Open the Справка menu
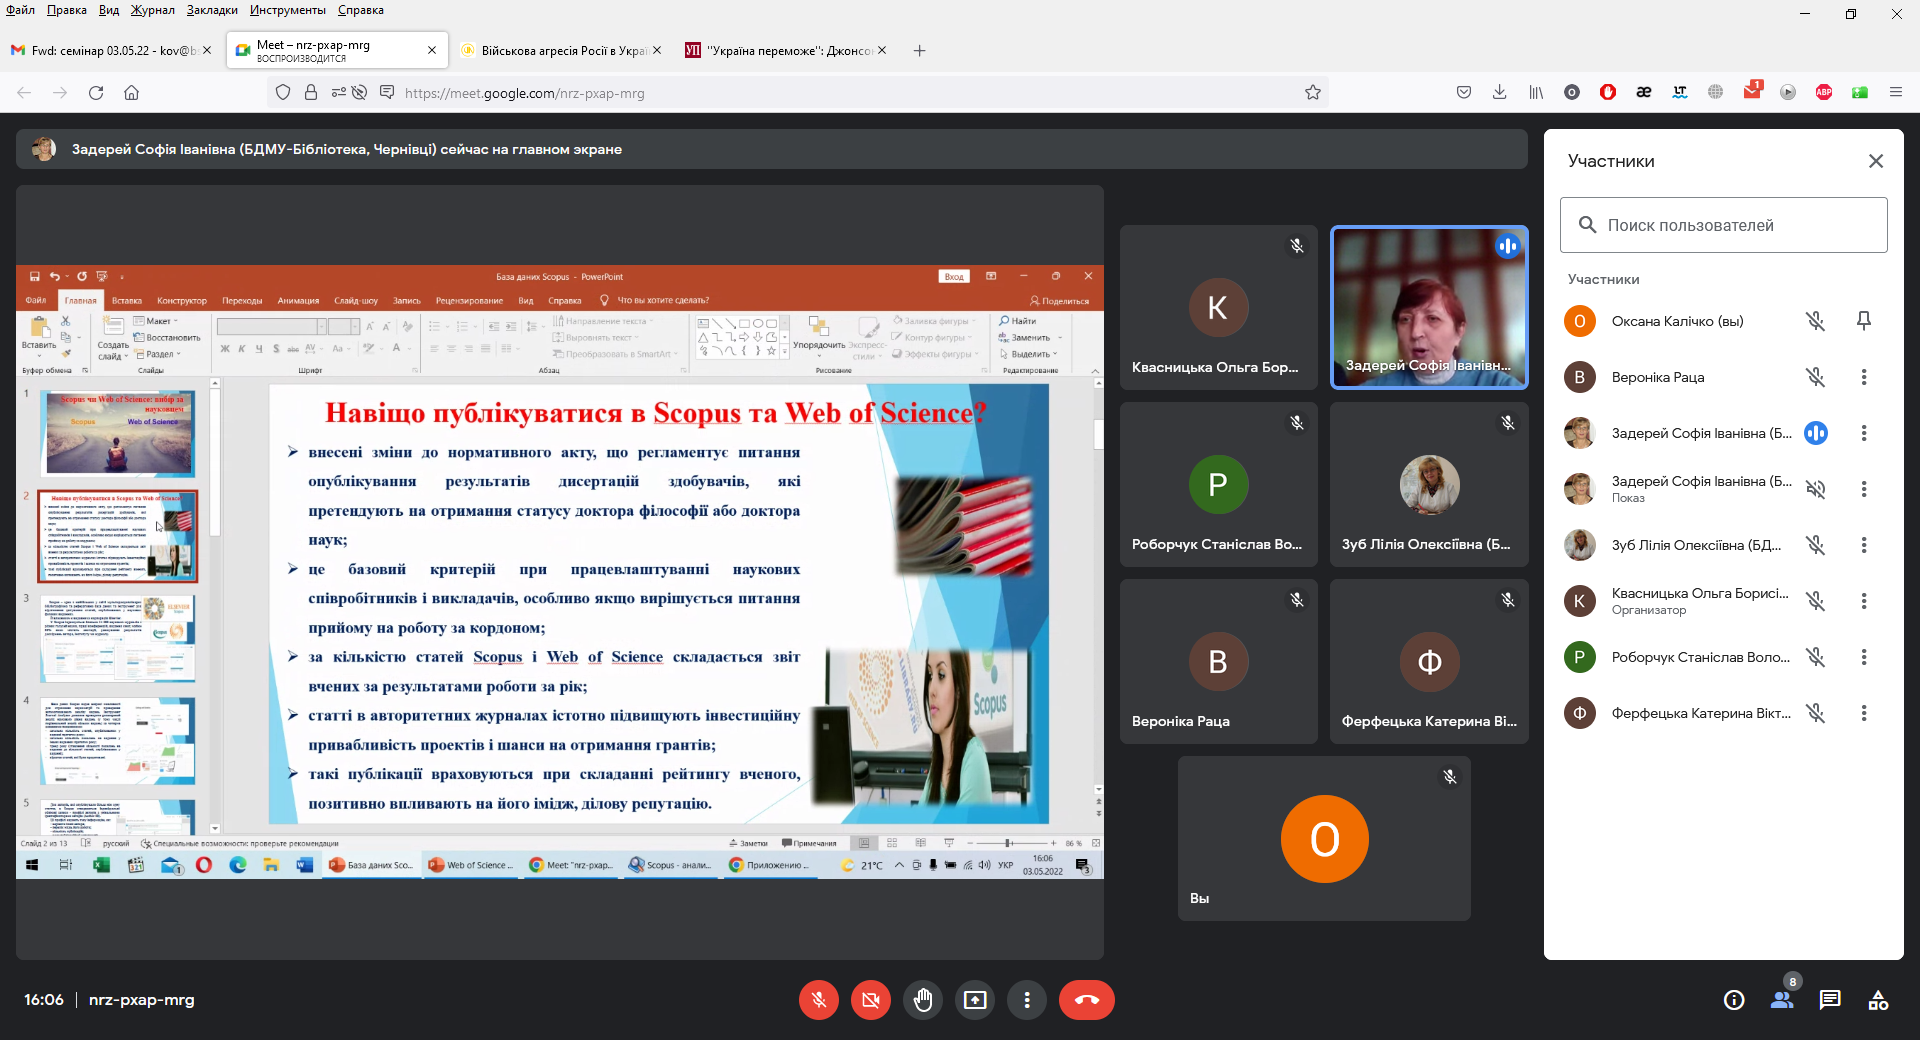This screenshot has height=1040, width=1920. [x=361, y=10]
